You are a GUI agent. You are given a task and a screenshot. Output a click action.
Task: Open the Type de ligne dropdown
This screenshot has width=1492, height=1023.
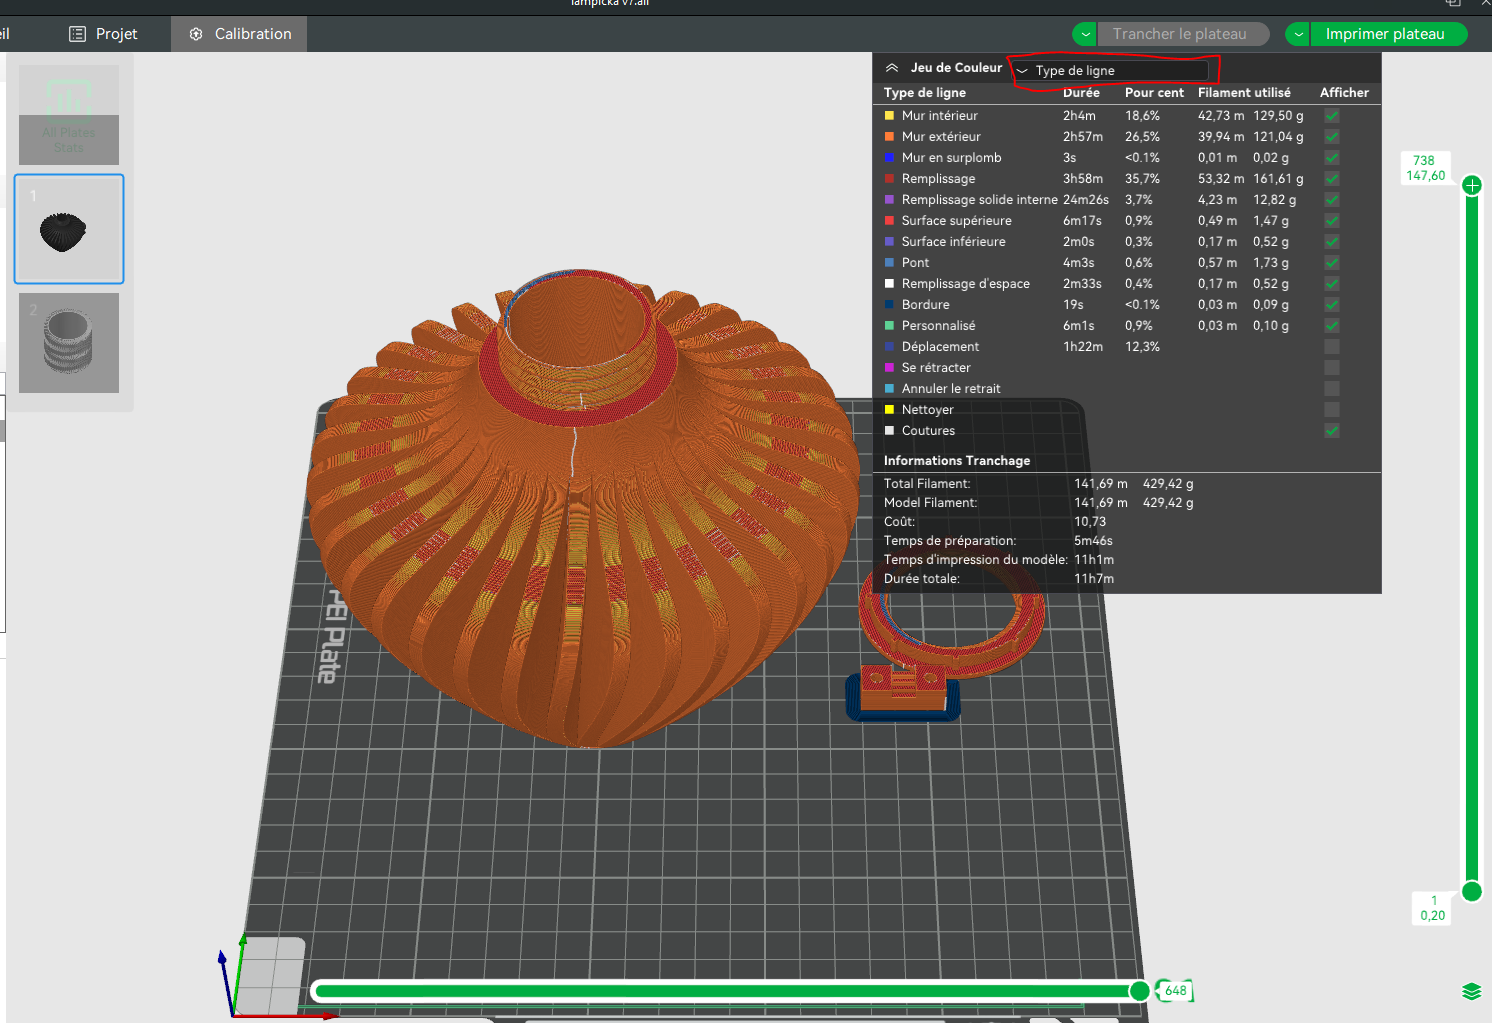click(x=1110, y=71)
